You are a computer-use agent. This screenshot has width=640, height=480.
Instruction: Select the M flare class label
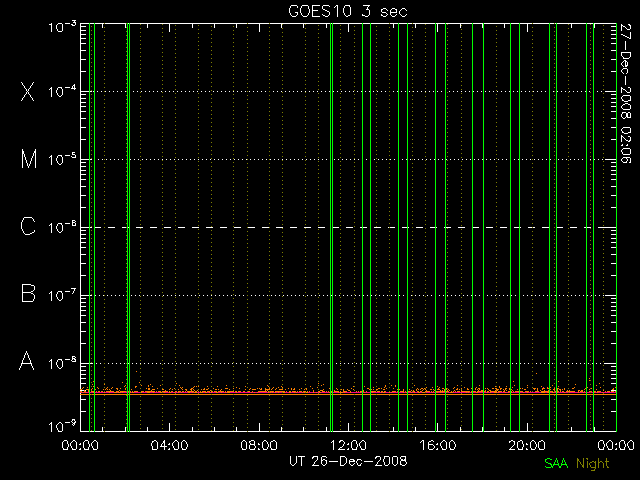click(29, 159)
